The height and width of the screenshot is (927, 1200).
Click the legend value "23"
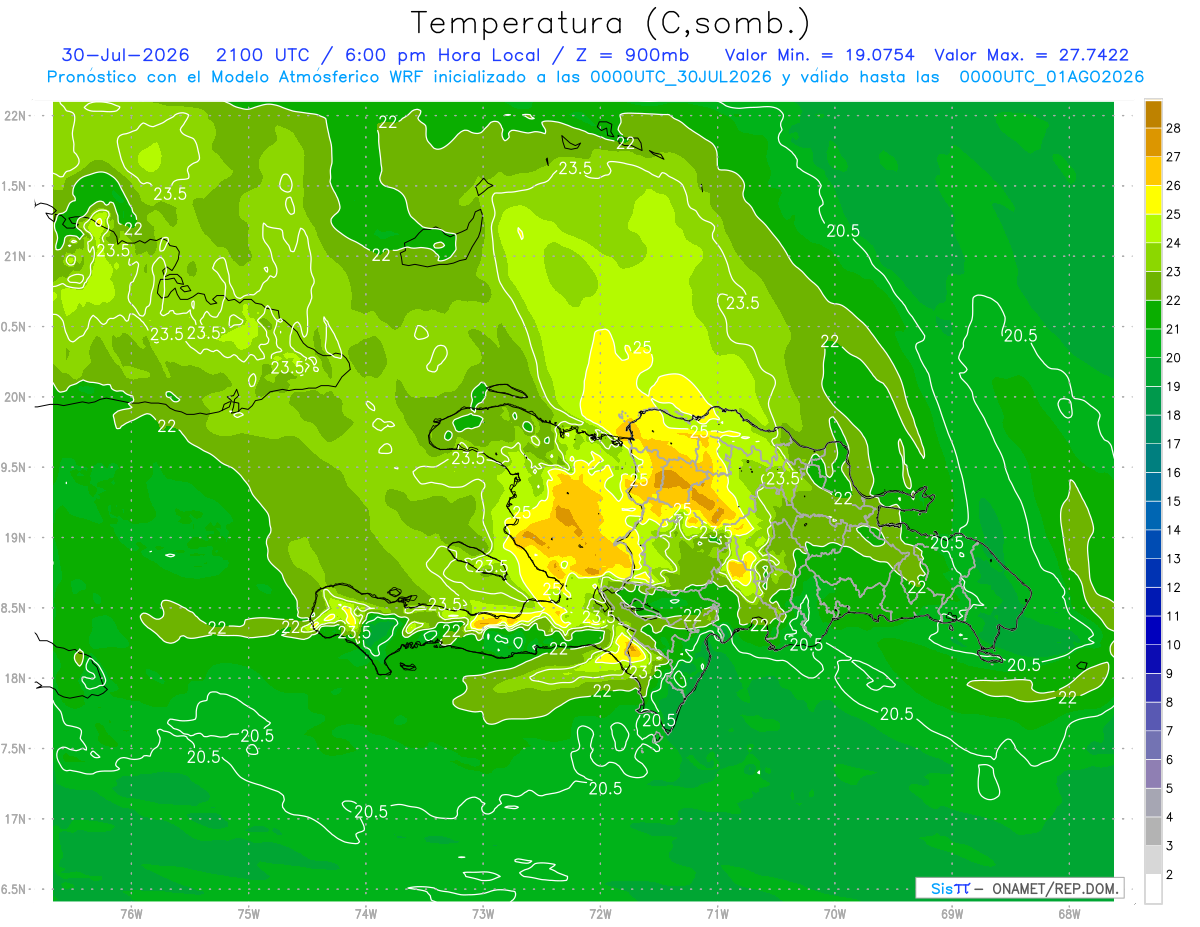(1174, 272)
